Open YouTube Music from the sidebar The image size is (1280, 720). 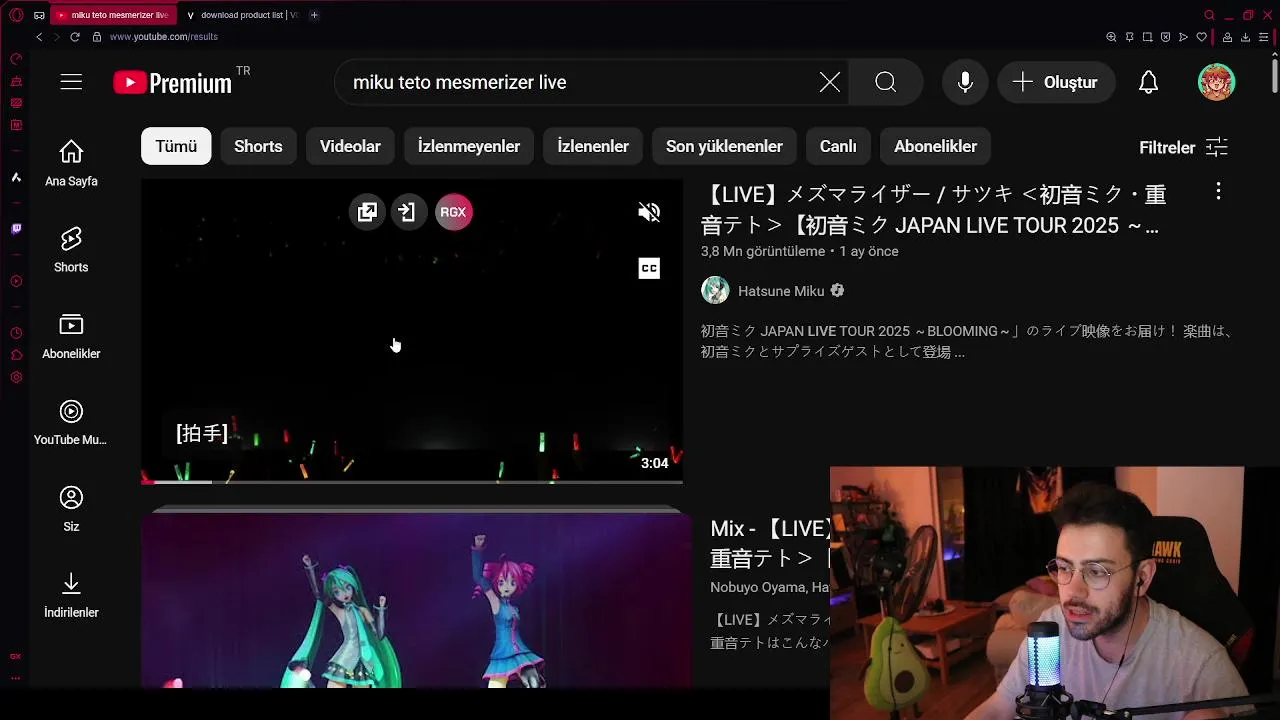coord(71,422)
